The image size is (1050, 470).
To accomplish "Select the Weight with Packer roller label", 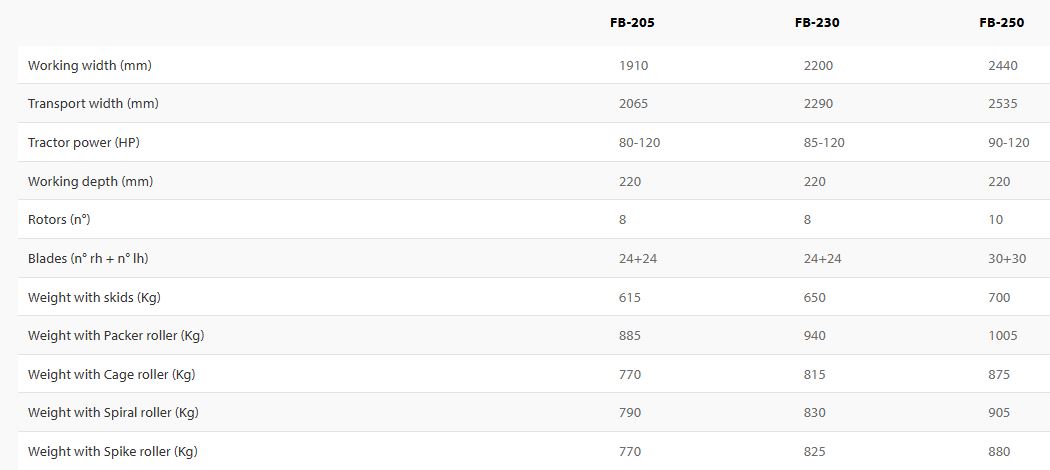I will point(116,336).
